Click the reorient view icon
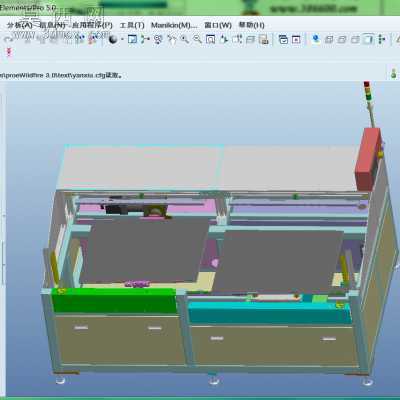Viewport: 400px width, 400px height. tap(224, 40)
